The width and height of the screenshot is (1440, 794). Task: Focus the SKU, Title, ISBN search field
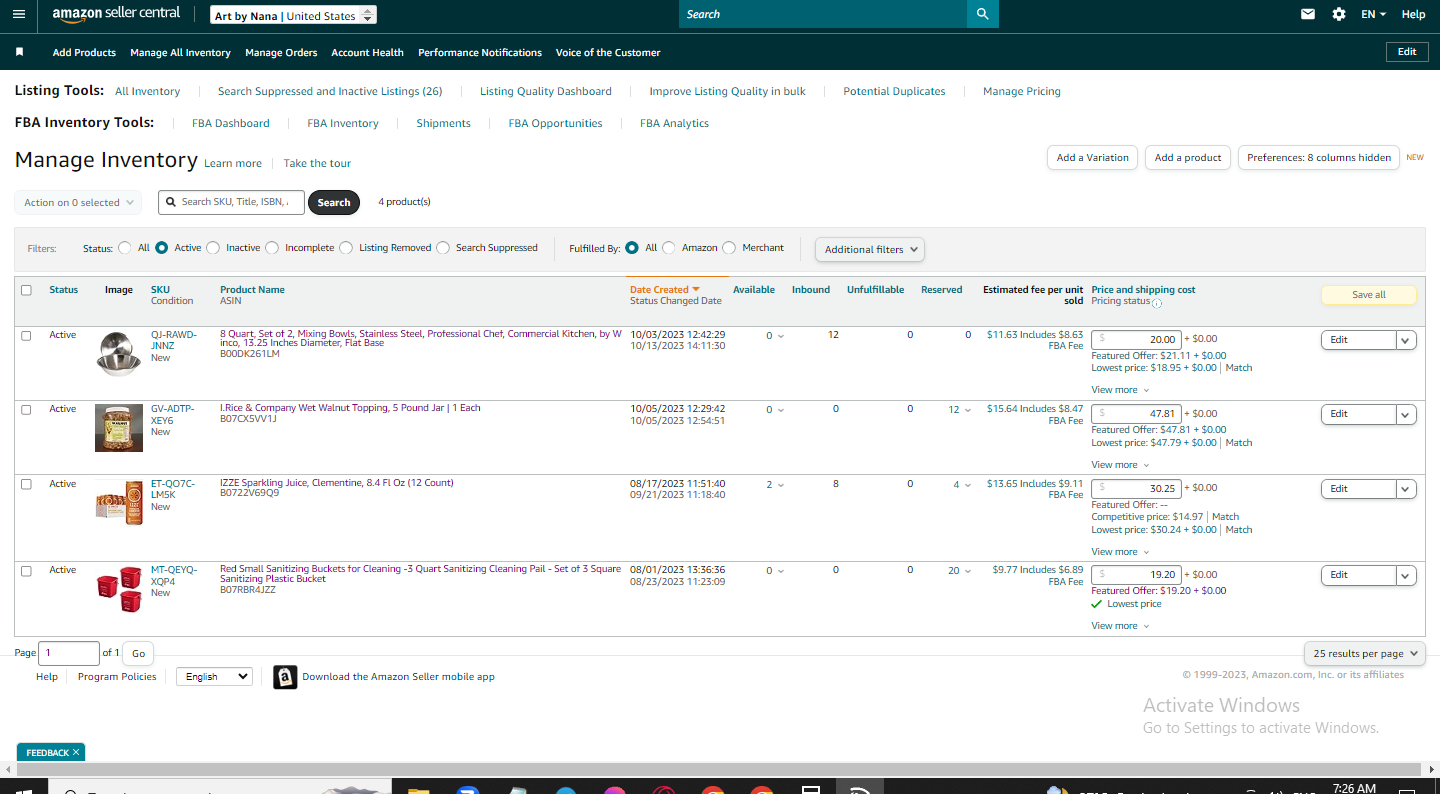(x=231, y=202)
